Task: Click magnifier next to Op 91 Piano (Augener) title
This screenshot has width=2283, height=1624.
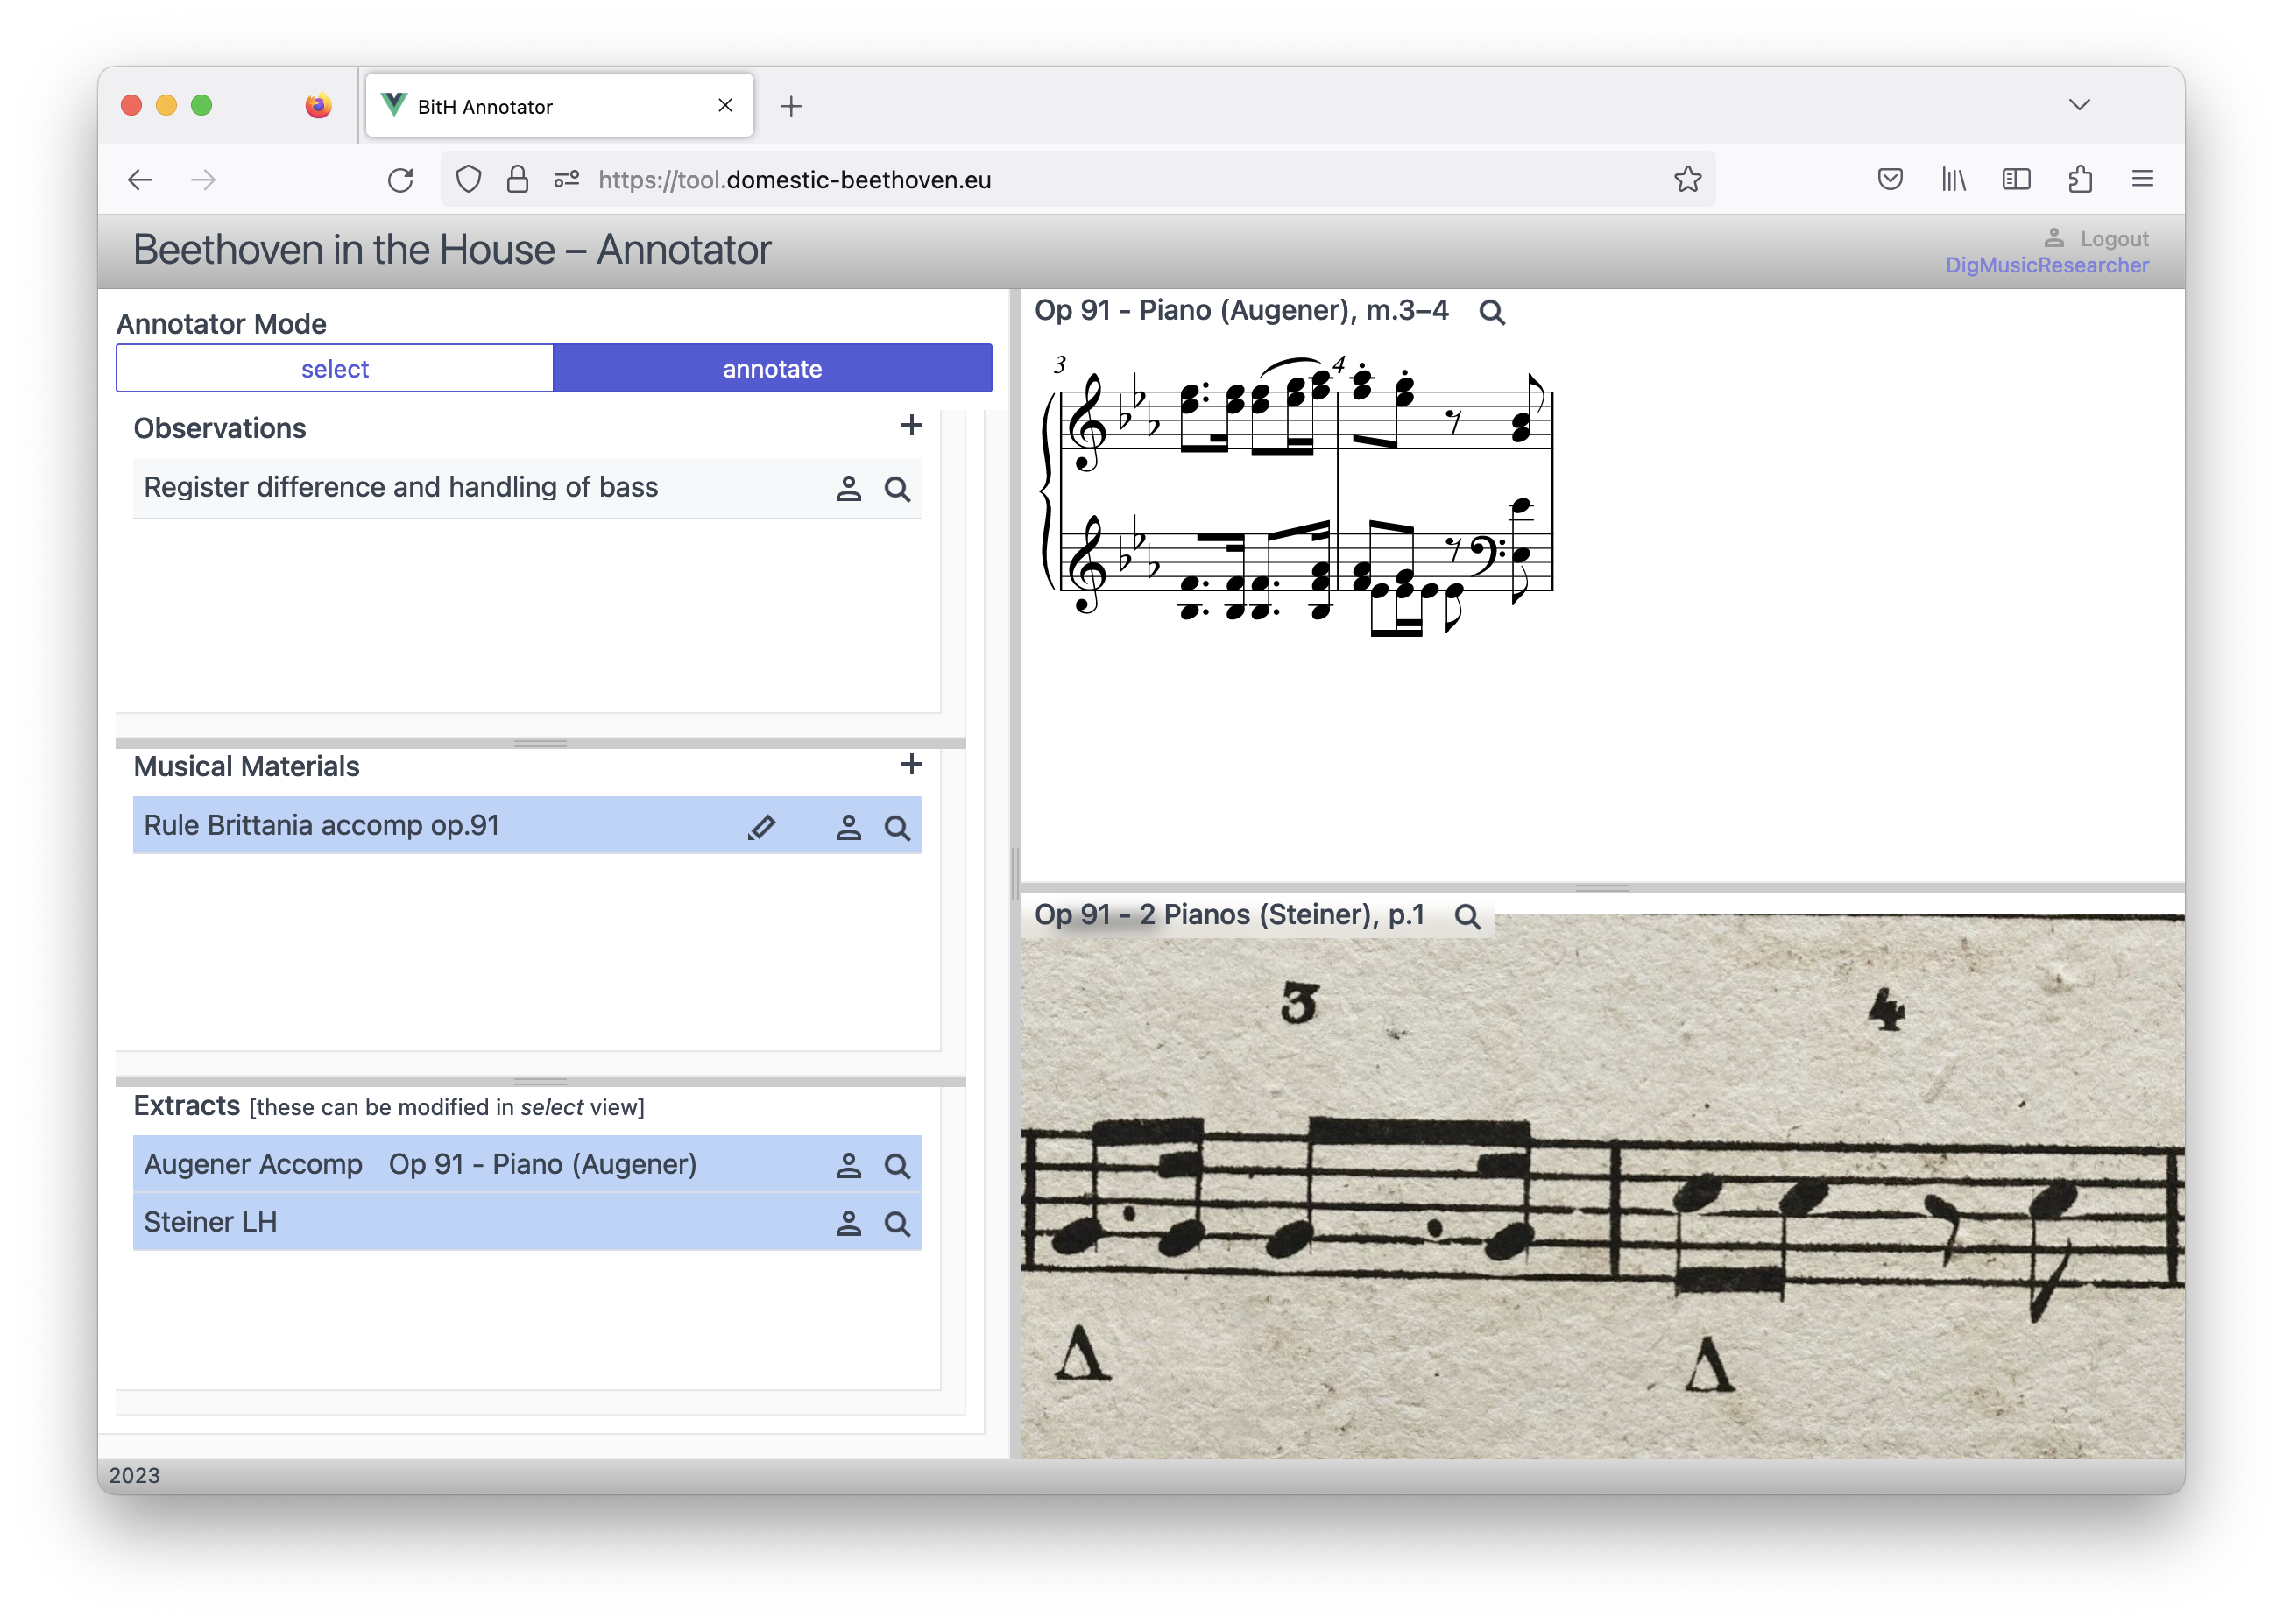Action: pos(1491,312)
